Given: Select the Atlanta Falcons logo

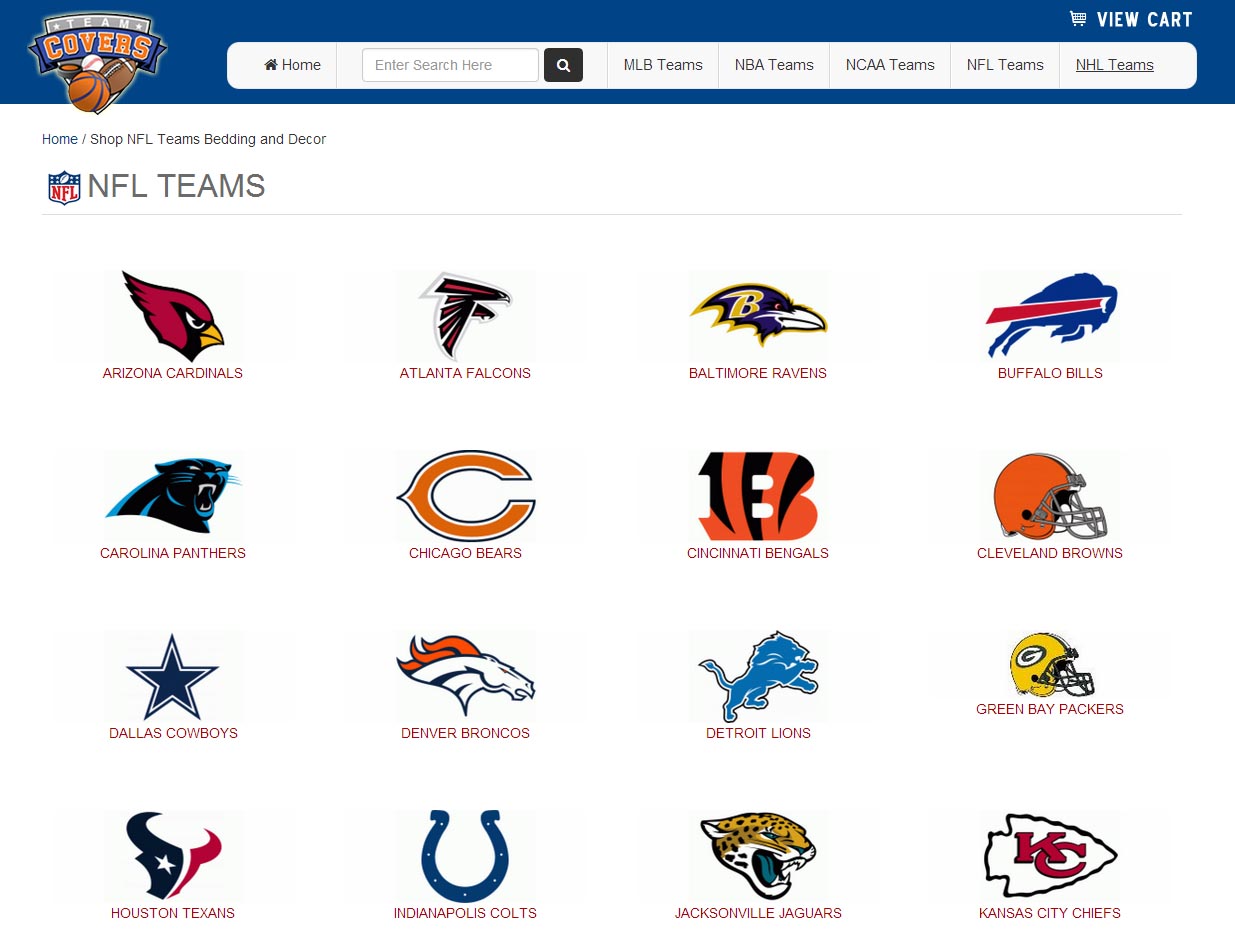Looking at the screenshot, I should coord(465,316).
